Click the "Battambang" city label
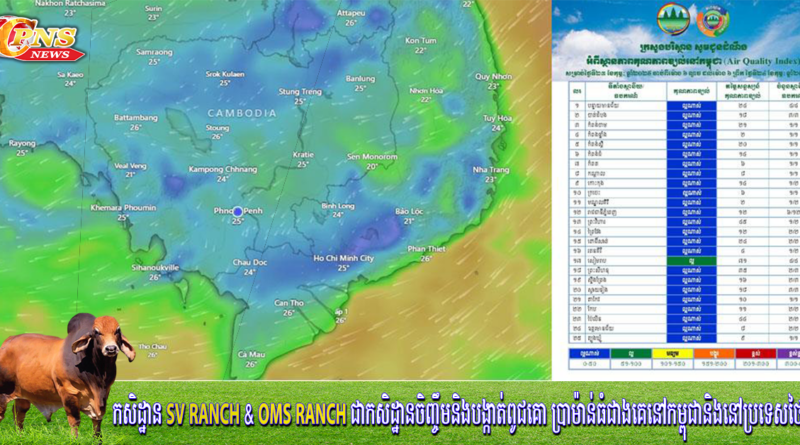 [136, 117]
